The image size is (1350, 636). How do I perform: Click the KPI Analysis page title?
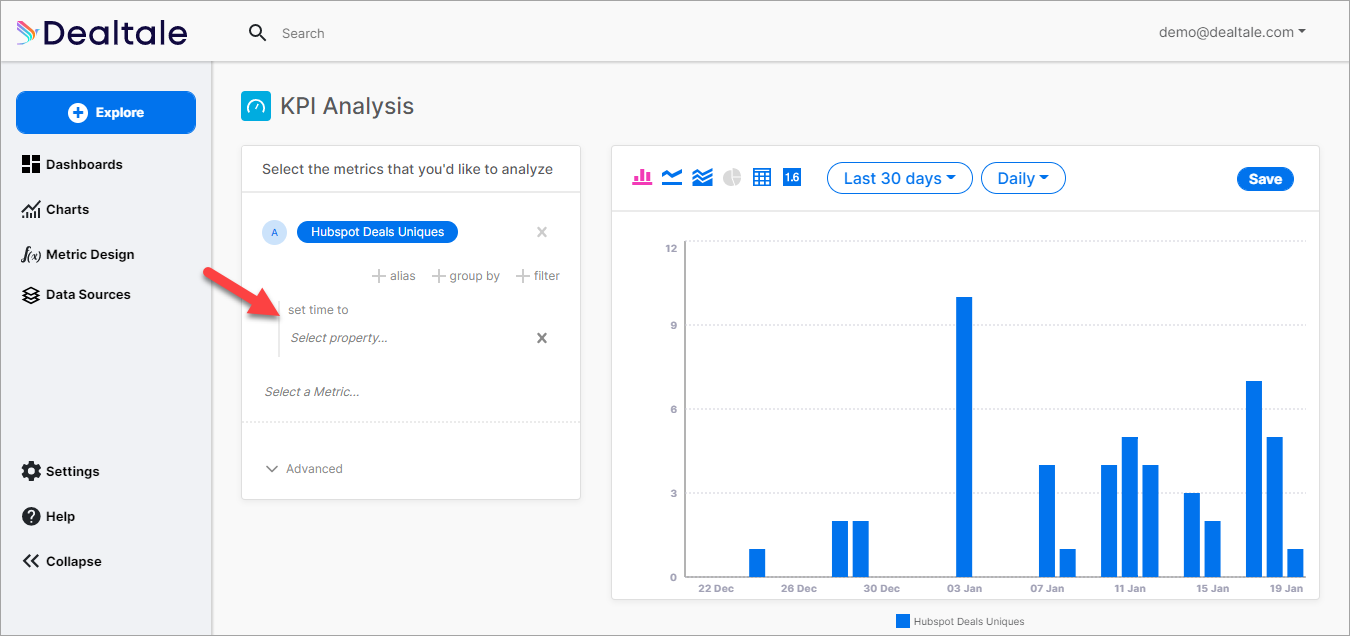click(x=347, y=106)
